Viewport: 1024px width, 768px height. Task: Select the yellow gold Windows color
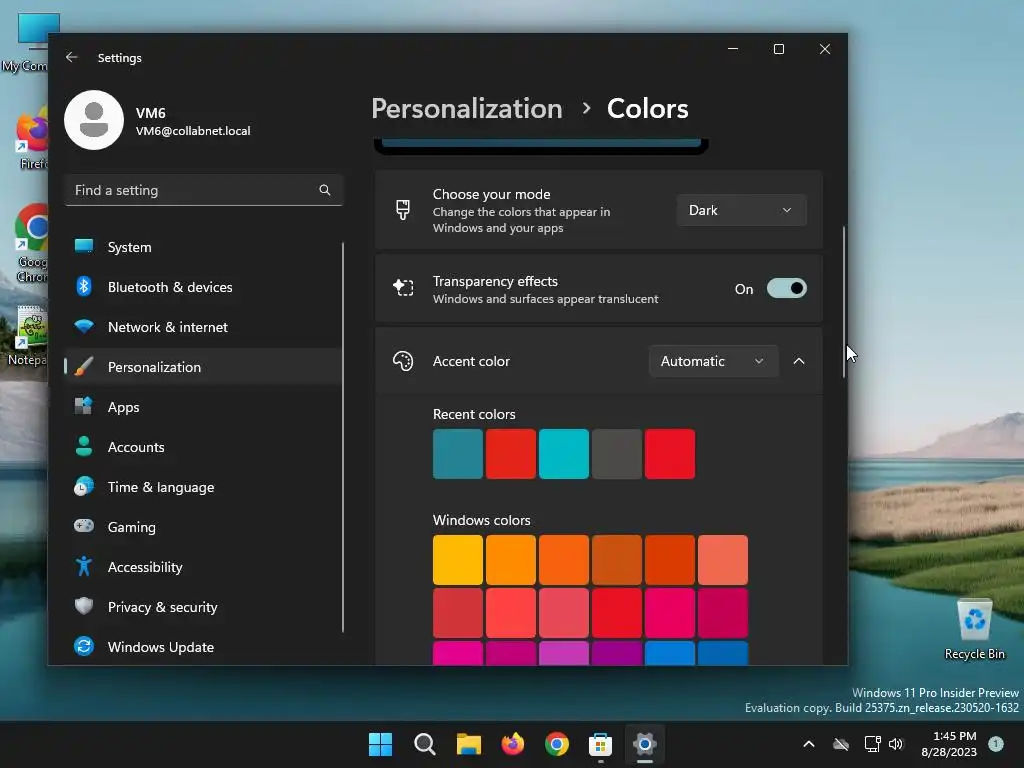[458, 560]
